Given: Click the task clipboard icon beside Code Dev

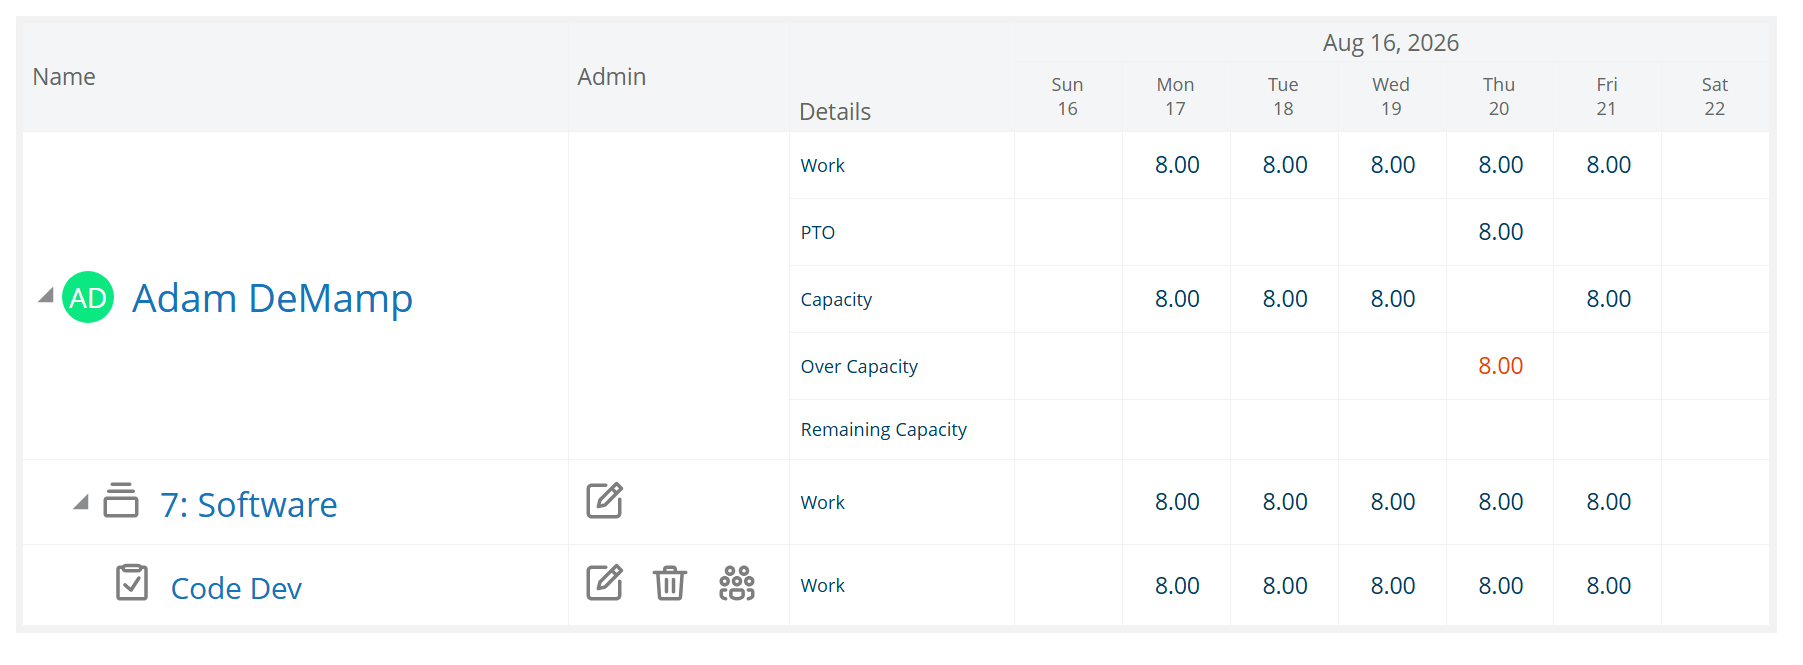Looking at the screenshot, I should (x=132, y=582).
